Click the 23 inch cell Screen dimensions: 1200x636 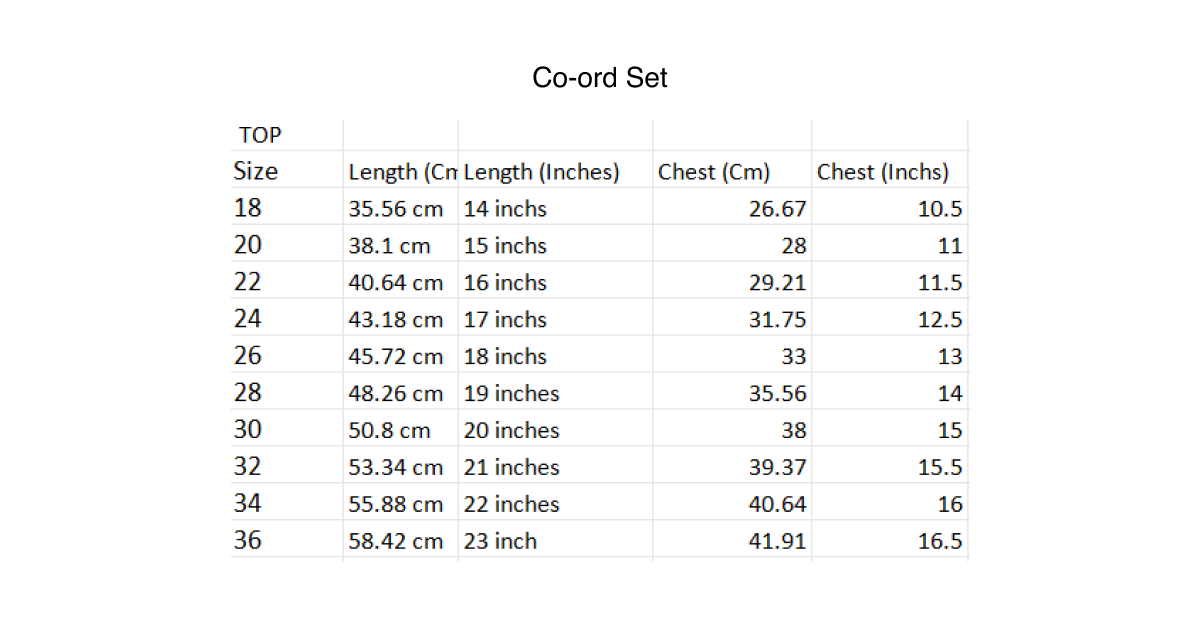click(501, 542)
